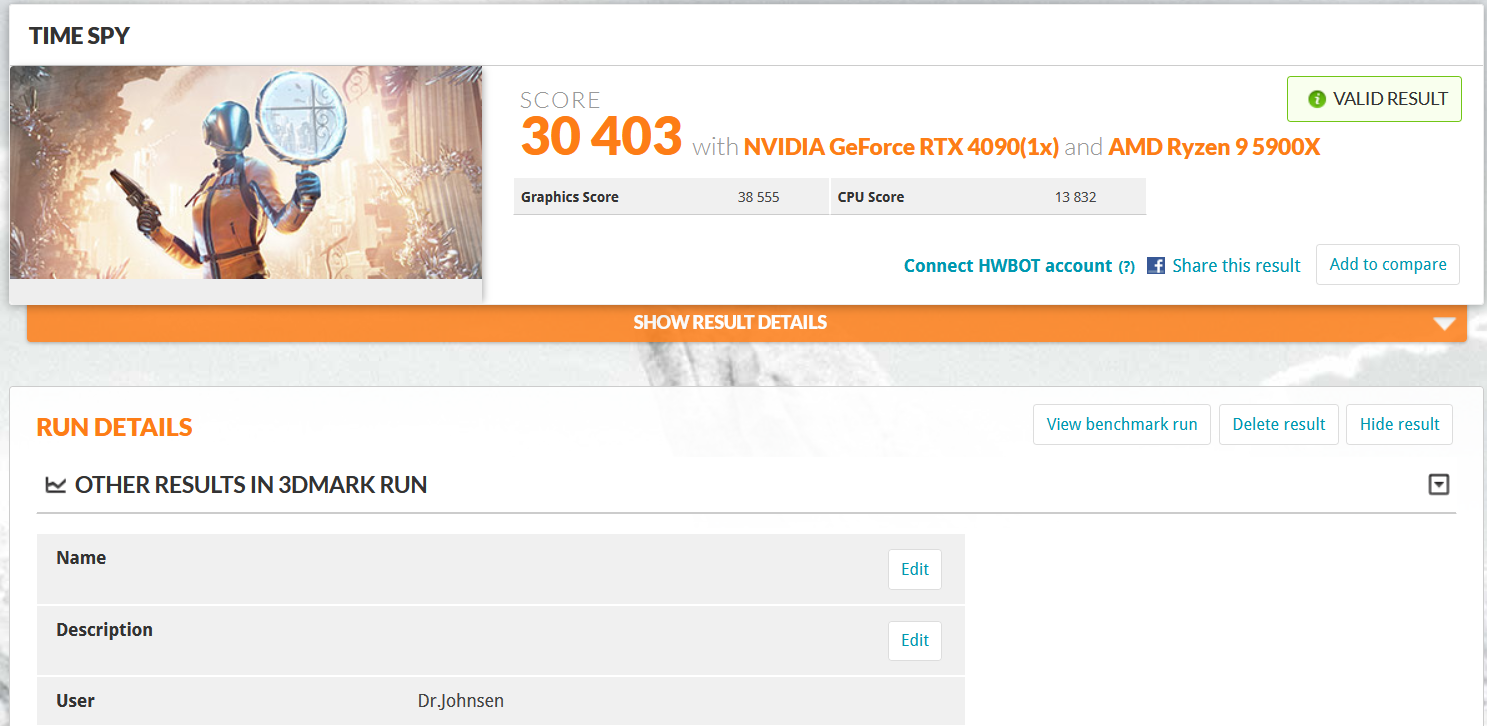
Task: Open the HWBOT help question mark
Action: [x=1126, y=266]
